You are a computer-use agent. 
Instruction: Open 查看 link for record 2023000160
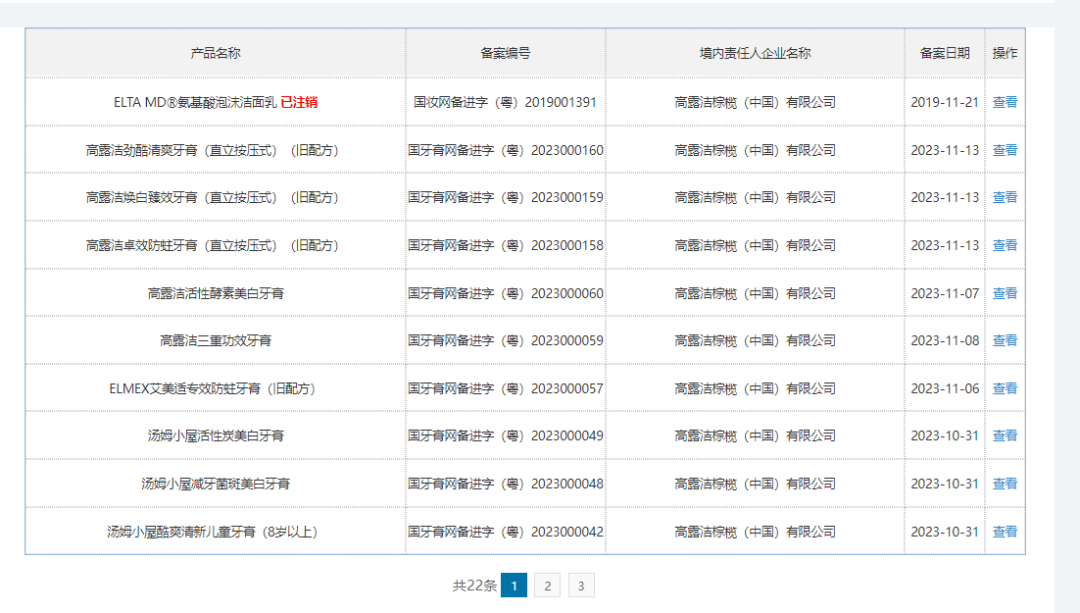(x=1004, y=150)
